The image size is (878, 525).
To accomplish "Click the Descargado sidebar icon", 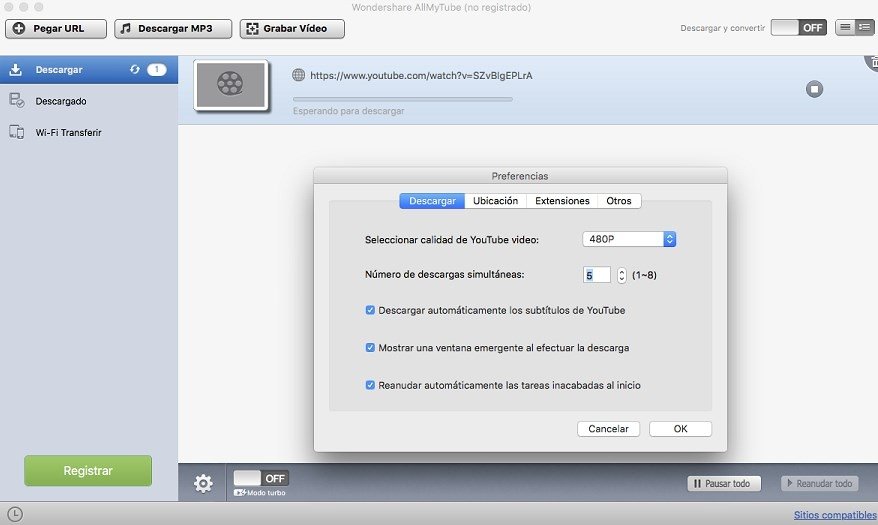I will click(x=17, y=101).
